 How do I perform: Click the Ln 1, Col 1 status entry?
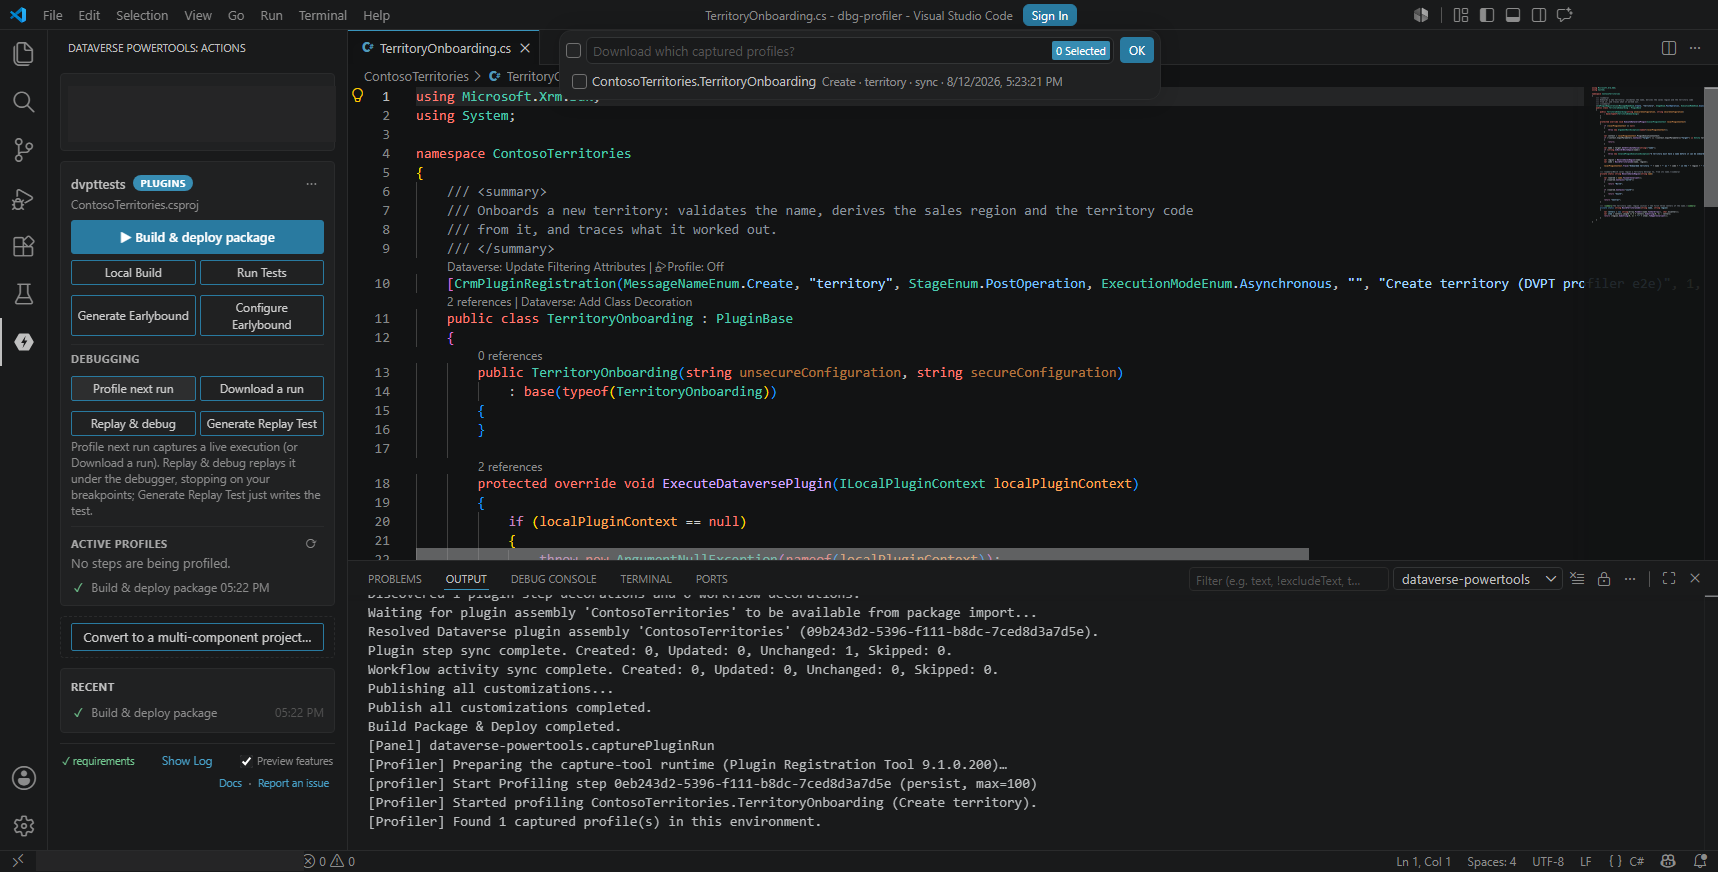pyautogui.click(x=1423, y=861)
